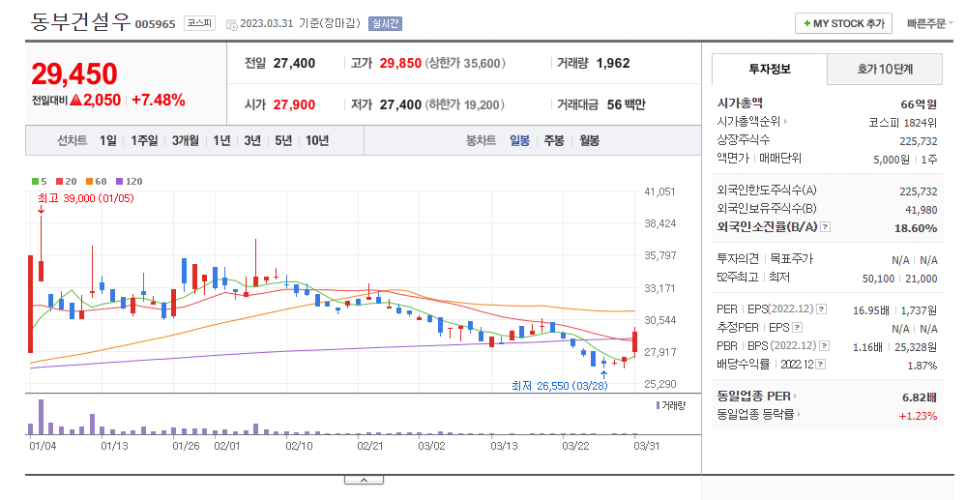This screenshot has width=966, height=500.
Task: Click the 고가 value 29,850
Action: 400,63
